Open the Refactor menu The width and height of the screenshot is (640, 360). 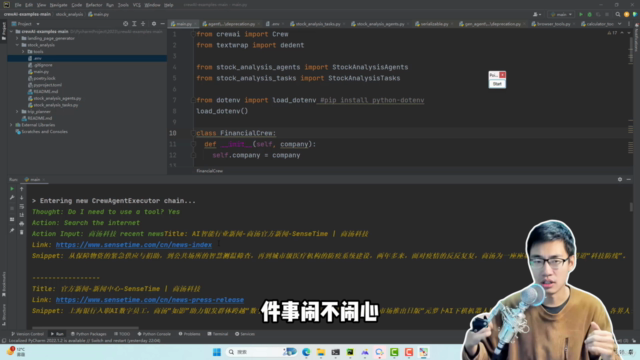(94, 5)
